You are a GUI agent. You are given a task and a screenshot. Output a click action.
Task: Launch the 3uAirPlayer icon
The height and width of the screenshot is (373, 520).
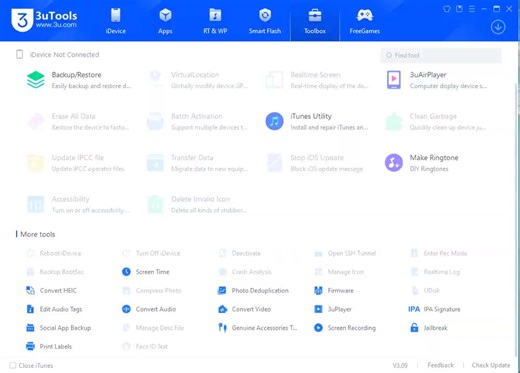pos(394,80)
